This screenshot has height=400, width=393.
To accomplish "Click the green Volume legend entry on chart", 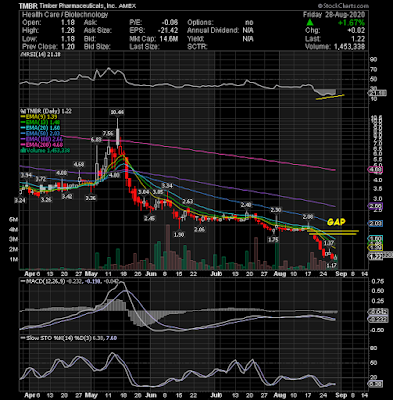I will 45,150.
